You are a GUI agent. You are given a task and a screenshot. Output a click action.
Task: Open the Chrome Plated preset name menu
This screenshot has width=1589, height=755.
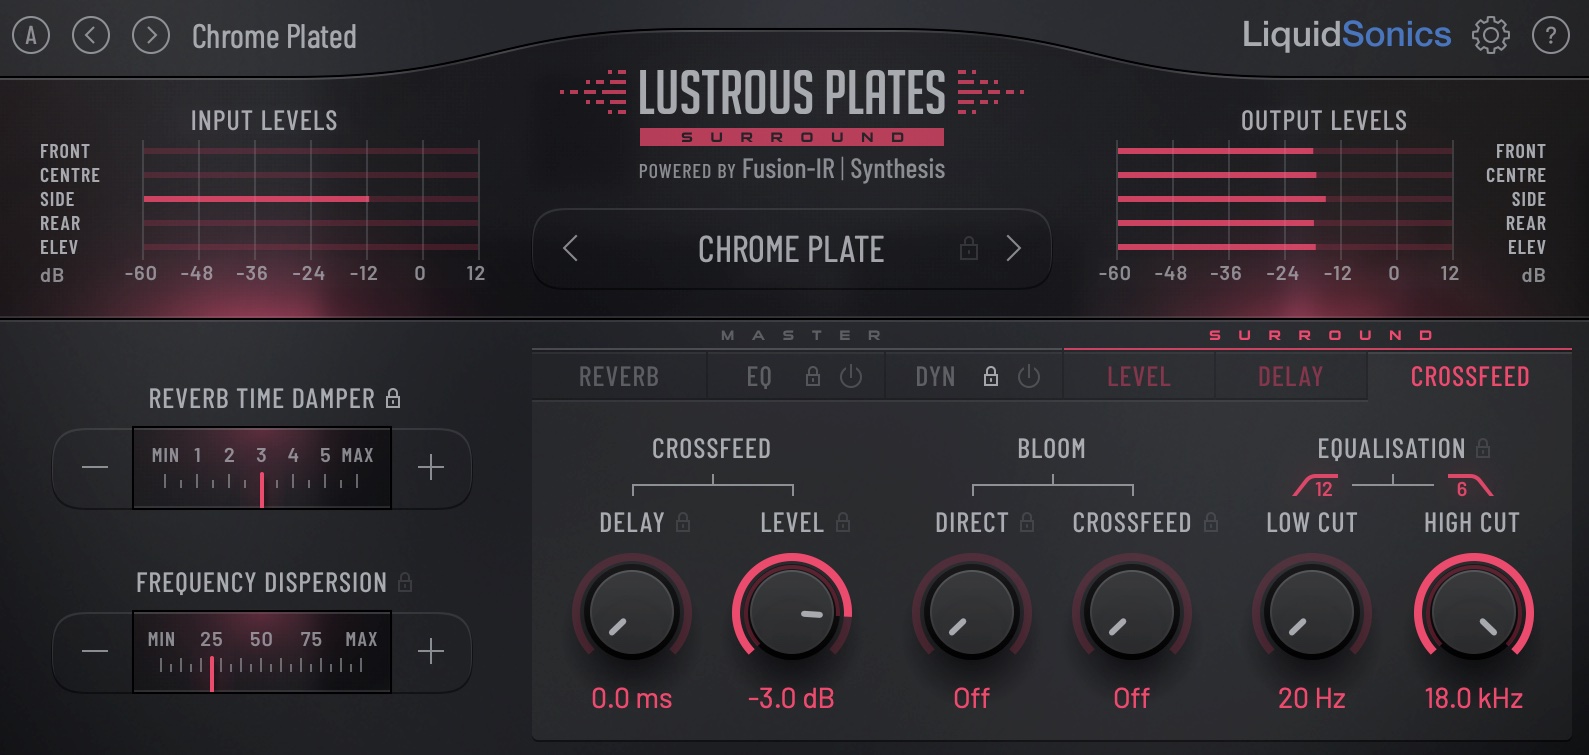tap(274, 37)
